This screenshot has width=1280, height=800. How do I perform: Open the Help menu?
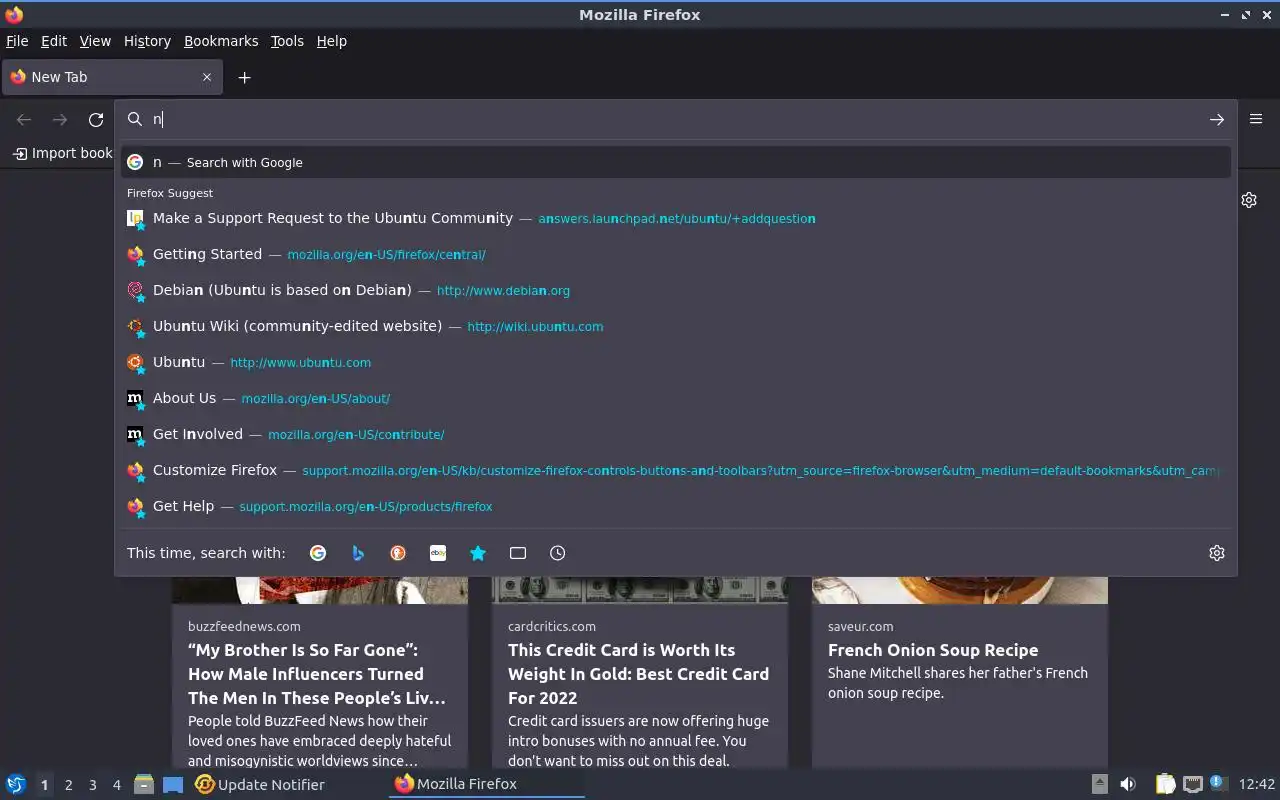(x=332, y=41)
